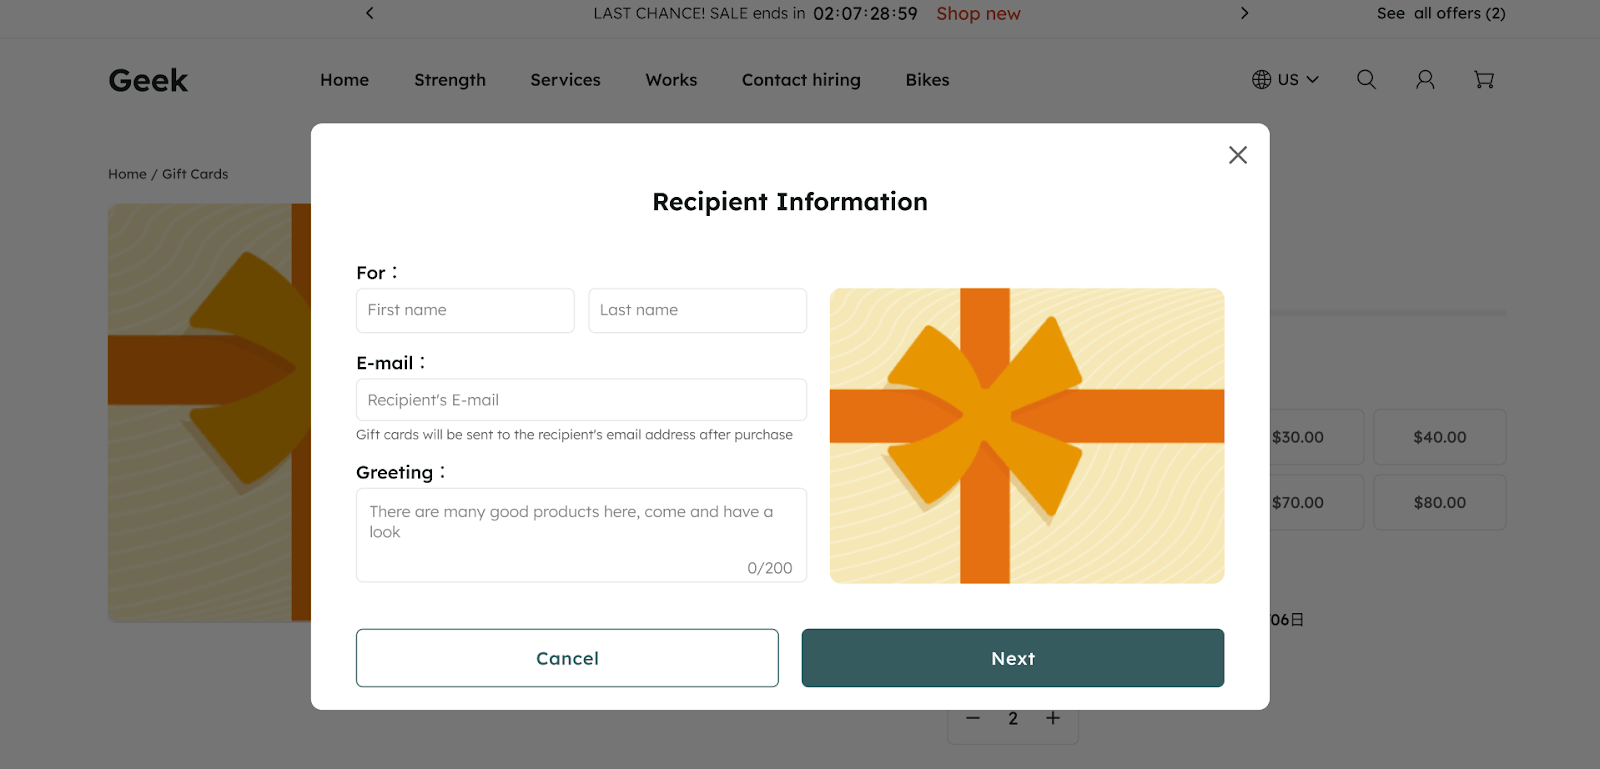The height and width of the screenshot is (769, 1600).
Task: Open the user account icon
Action: click(1425, 80)
